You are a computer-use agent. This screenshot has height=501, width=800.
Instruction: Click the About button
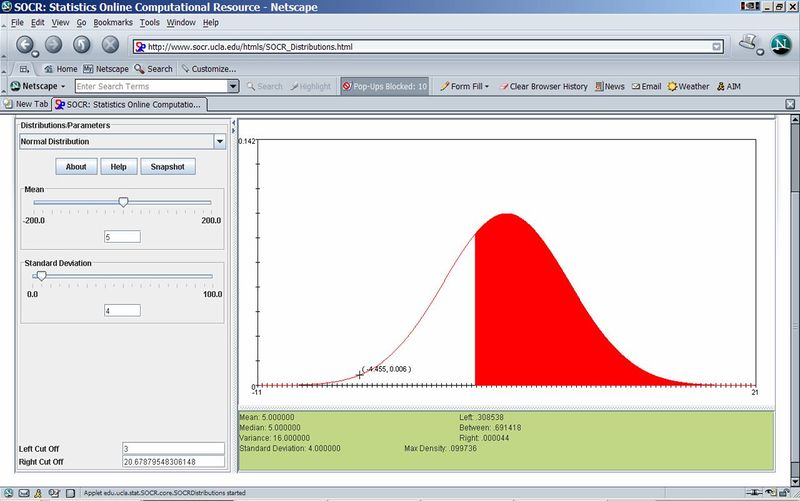(x=76, y=166)
